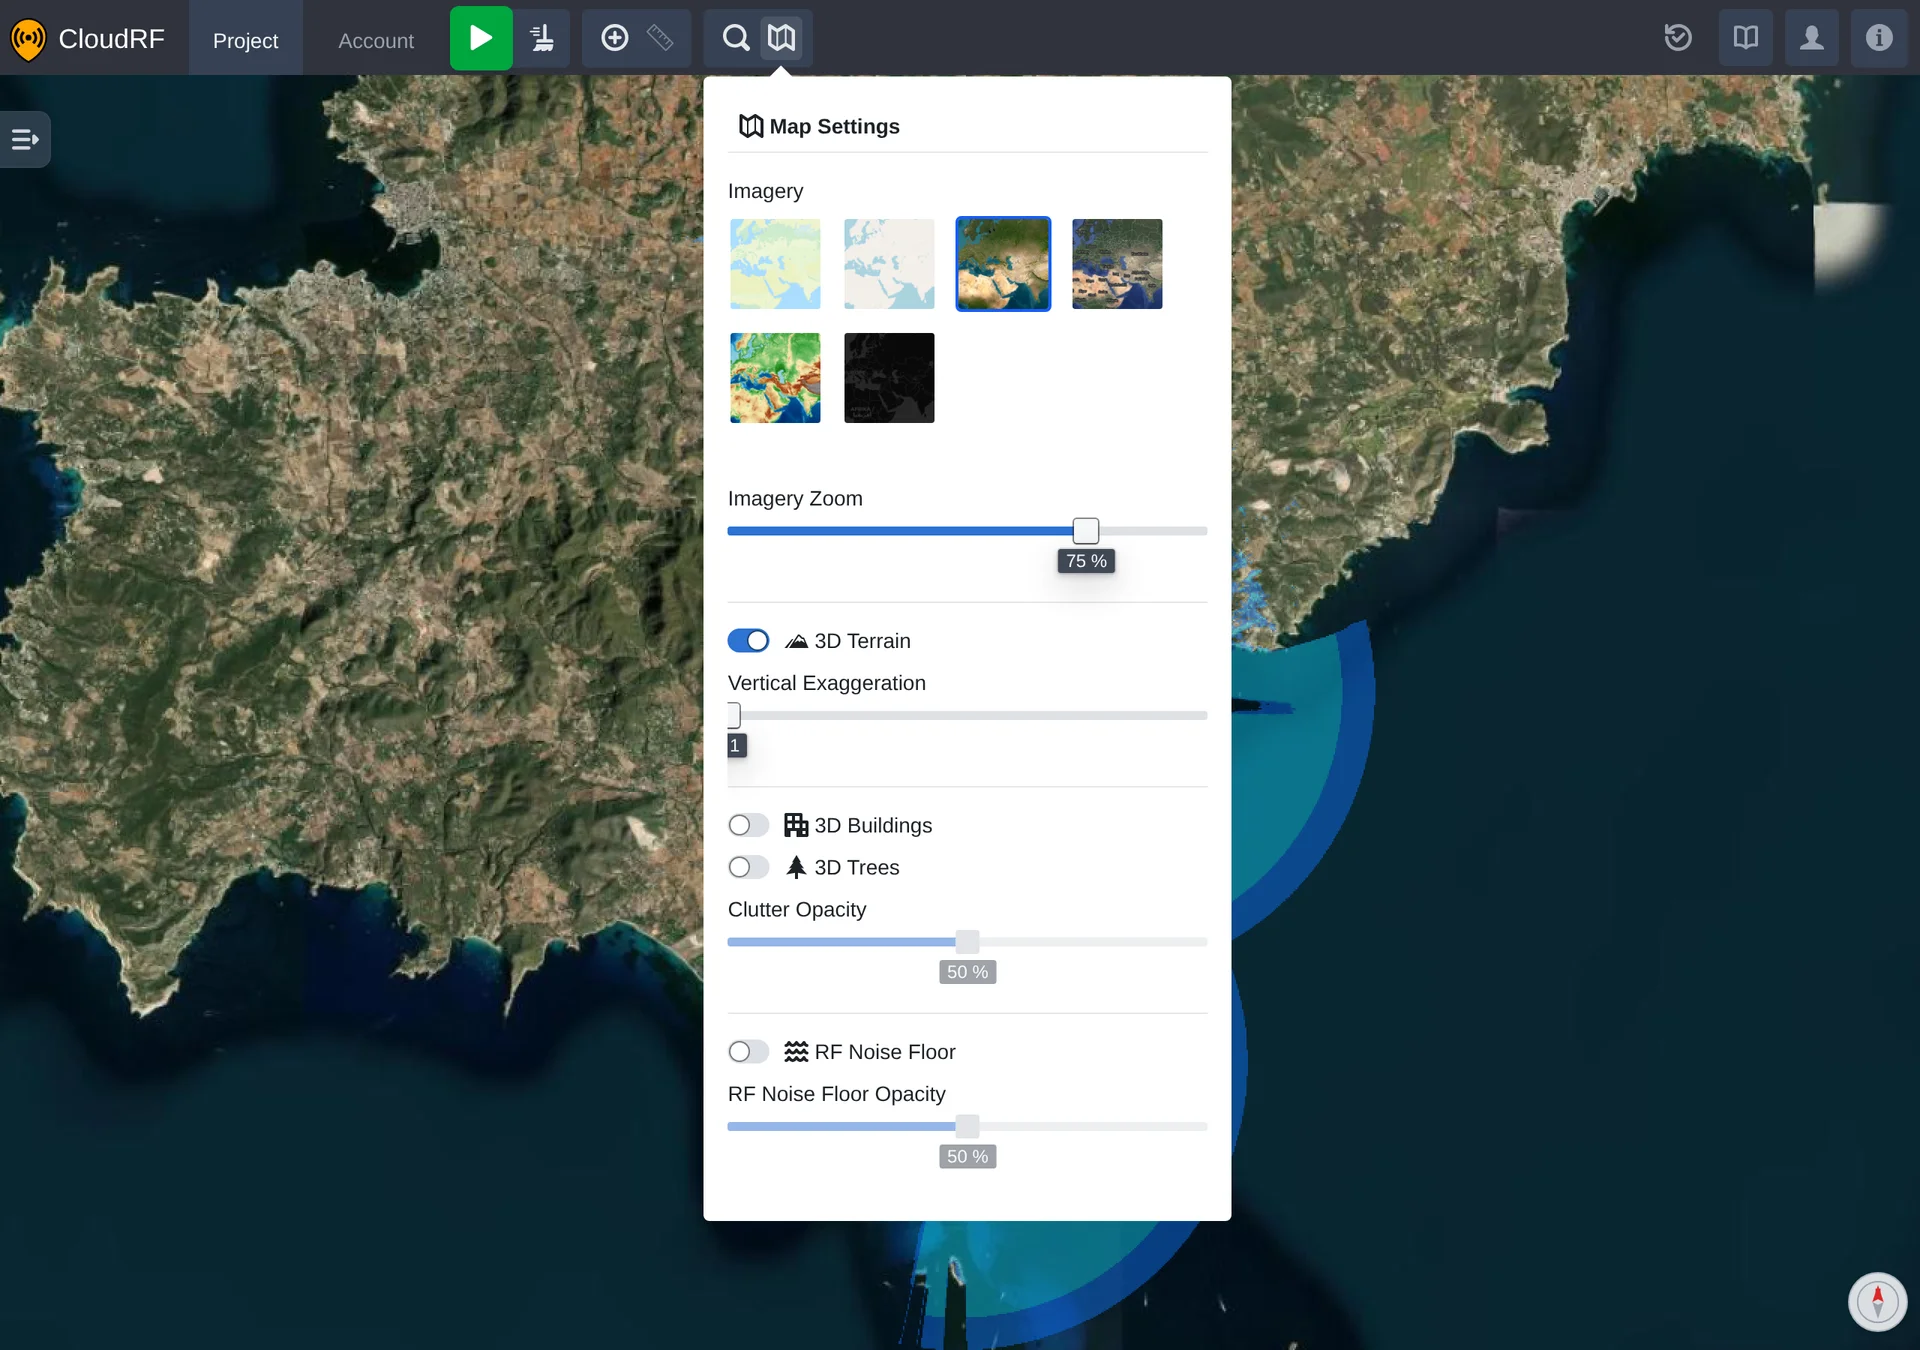Choose the colored terrain relief imagery
Image resolution: width=1920 pixels, height=1350 pixels.
click(x=775, y=378)
